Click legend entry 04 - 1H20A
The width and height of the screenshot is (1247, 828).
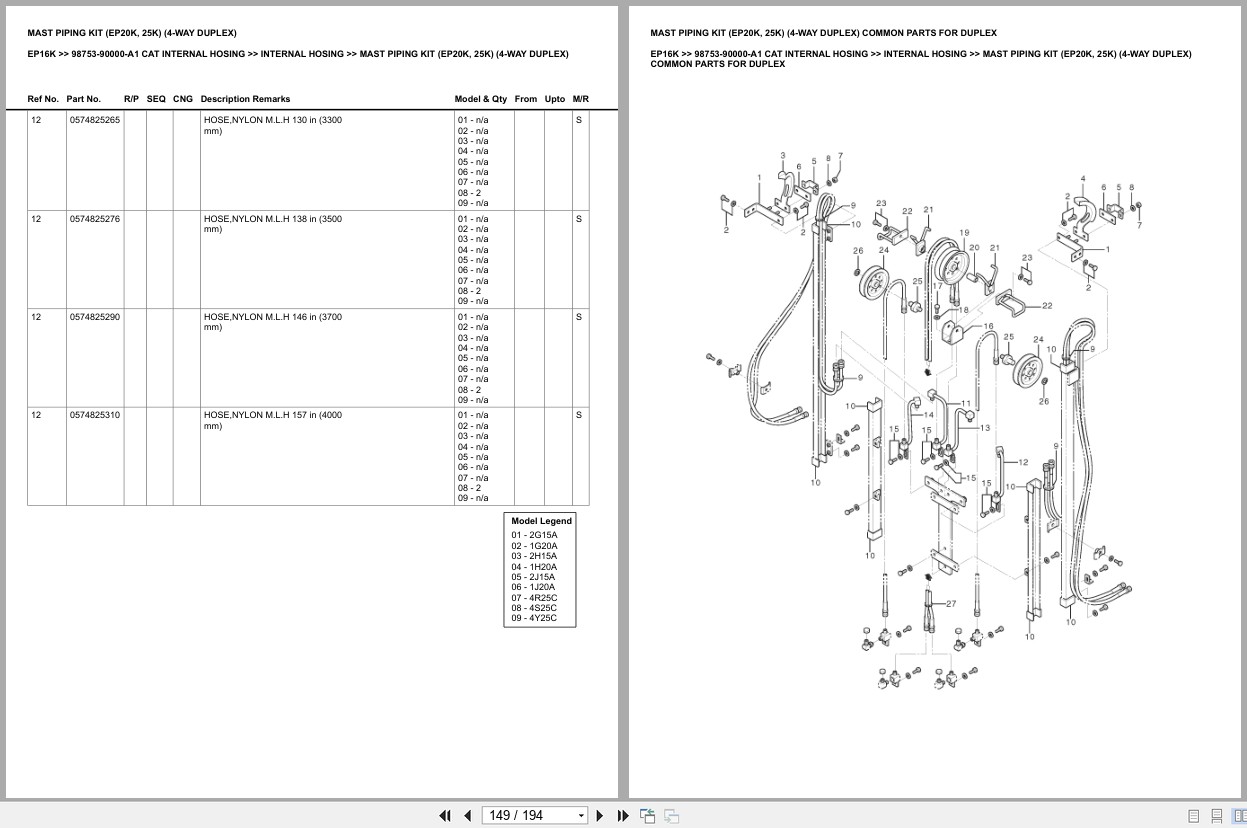pos(535,566)
